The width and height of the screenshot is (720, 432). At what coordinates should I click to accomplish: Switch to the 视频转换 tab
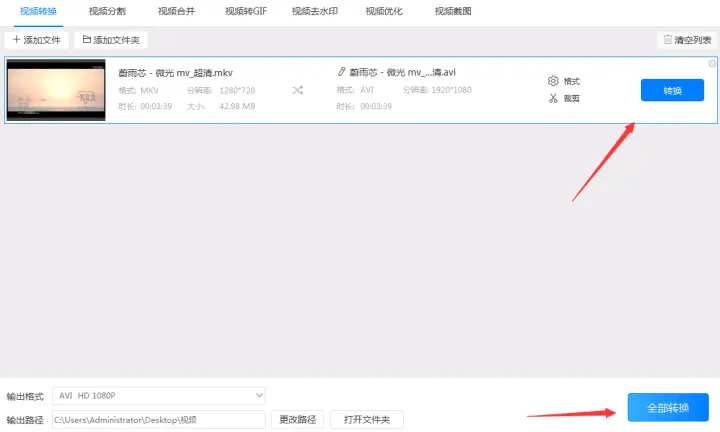[x=38, y=11]
